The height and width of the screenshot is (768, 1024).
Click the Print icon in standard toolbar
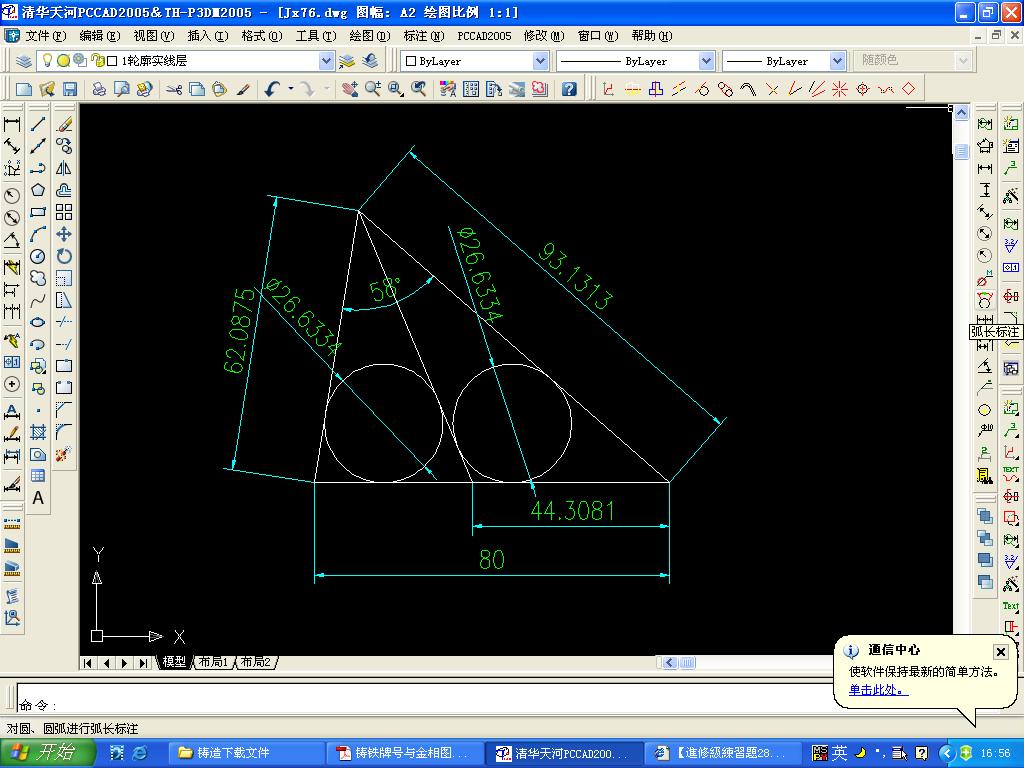[x=99, y=89]
